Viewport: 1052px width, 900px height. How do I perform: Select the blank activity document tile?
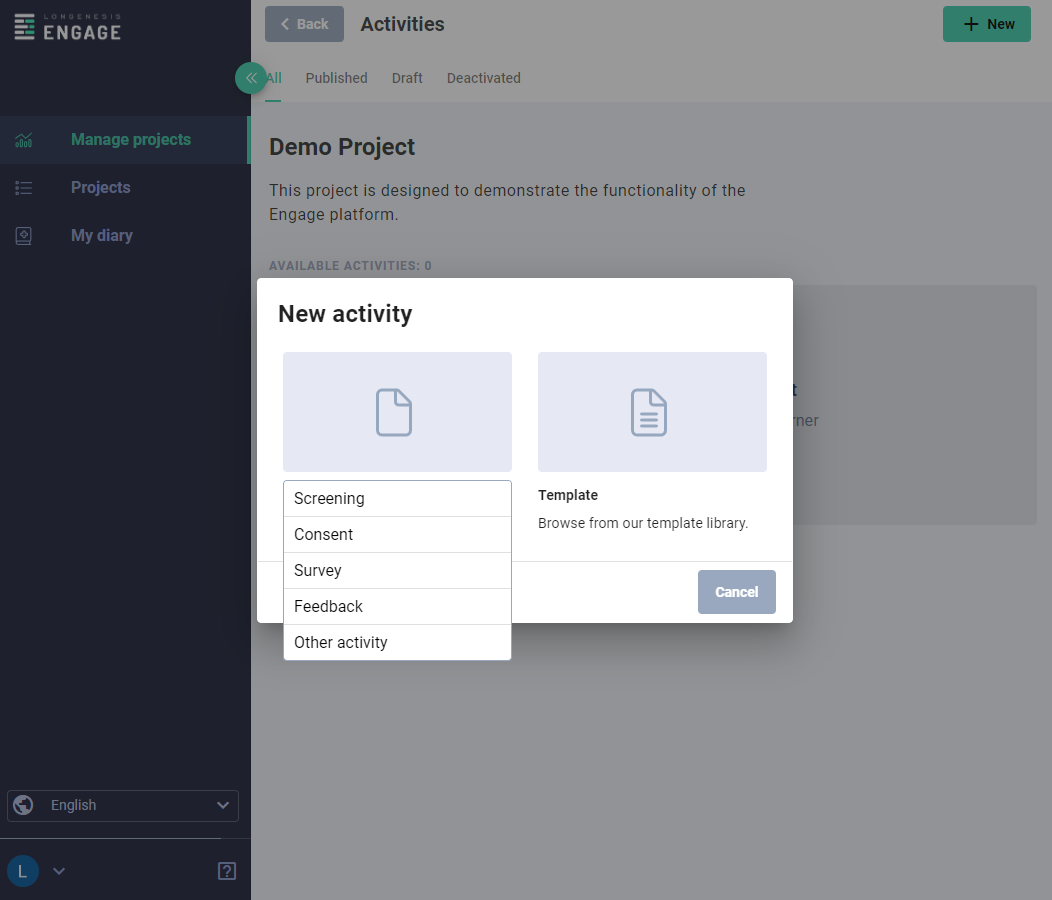click(x=397, y=412)
